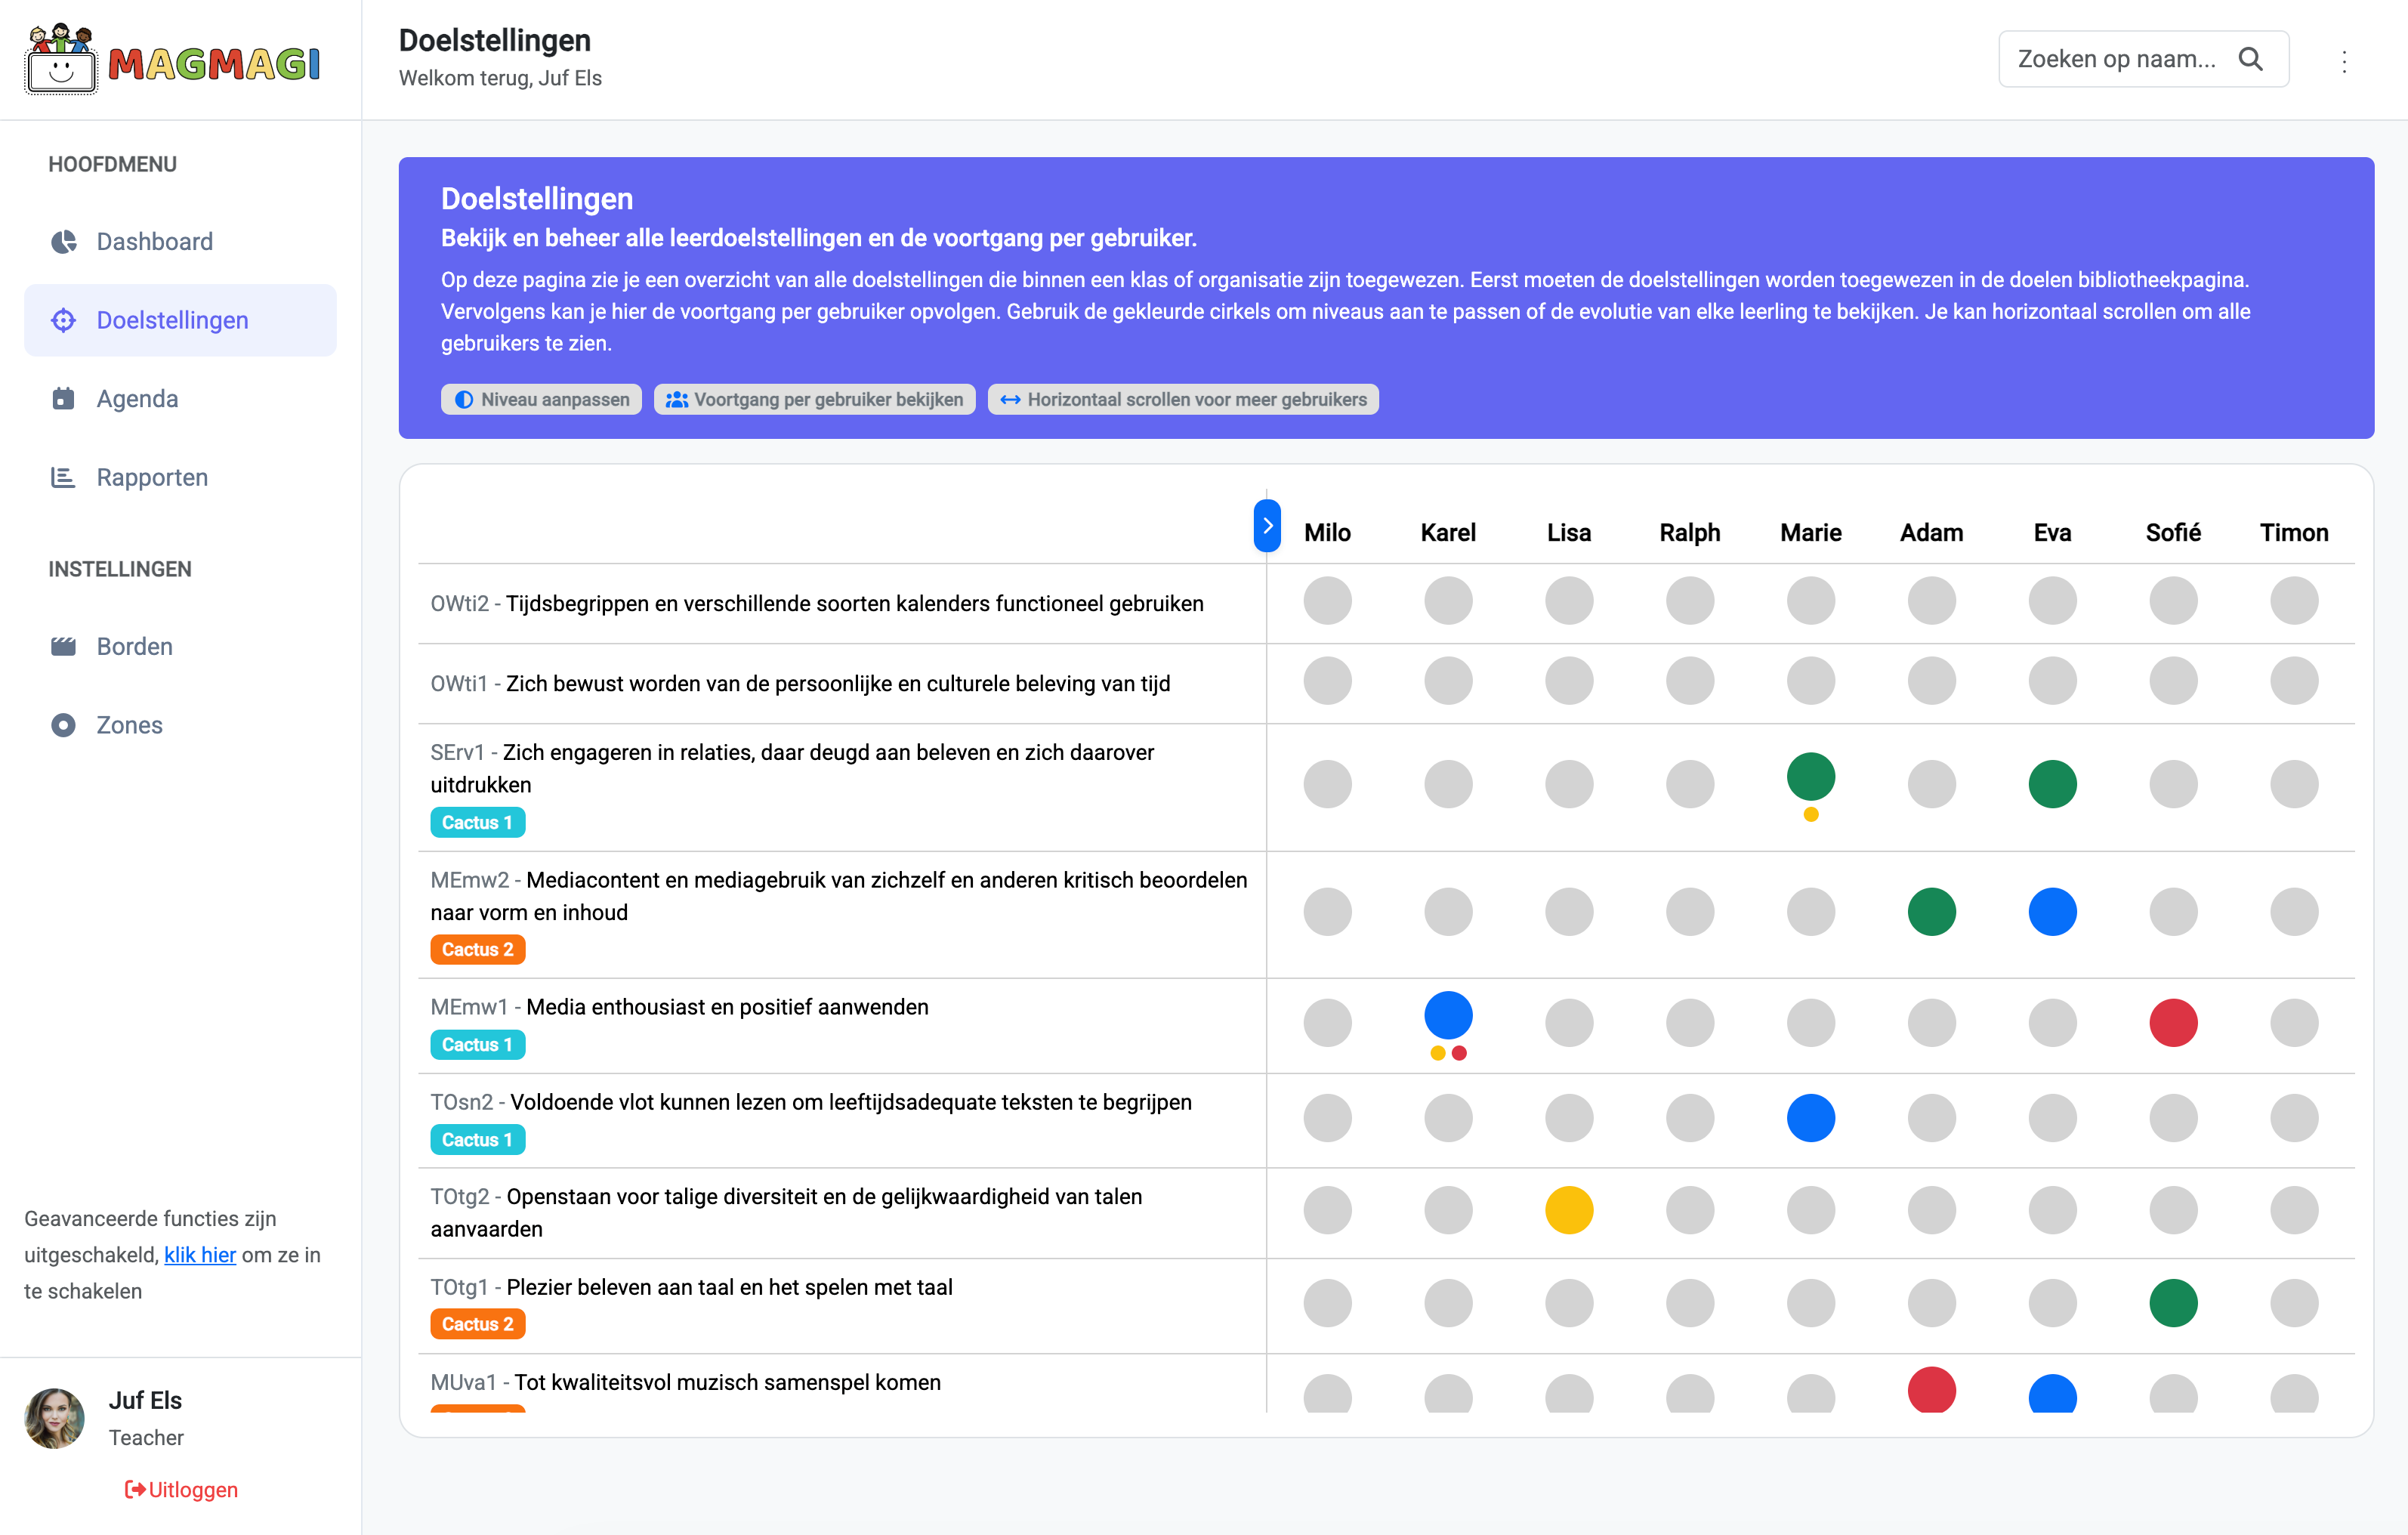Click the Cactus 2 tag under MEmw2
Viewport: 2408px width, 1535px height.
pos(477,949)
